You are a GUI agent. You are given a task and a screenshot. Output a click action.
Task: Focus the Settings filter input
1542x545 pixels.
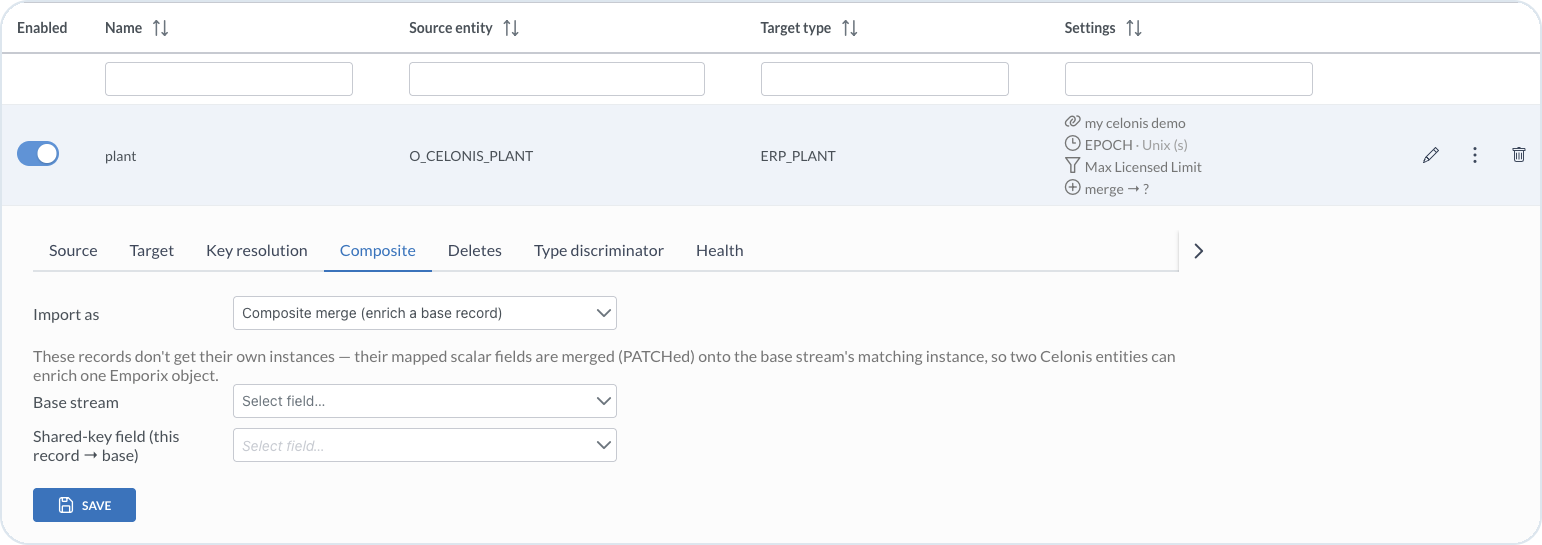[1189, 79]
